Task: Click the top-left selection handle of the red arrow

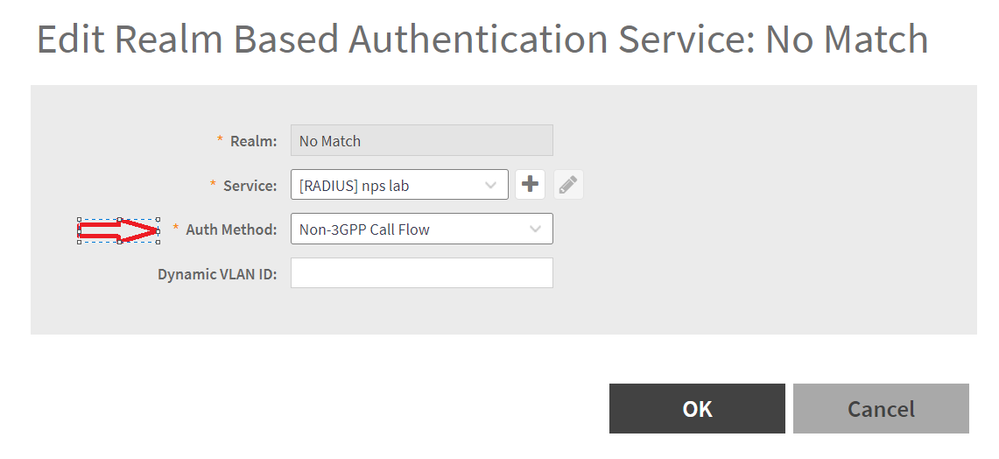Action: coord(79,219)
